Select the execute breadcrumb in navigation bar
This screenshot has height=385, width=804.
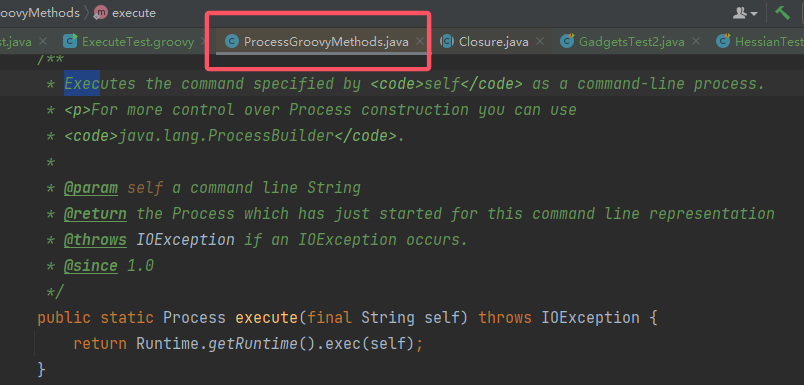click(x=134, y=13)
